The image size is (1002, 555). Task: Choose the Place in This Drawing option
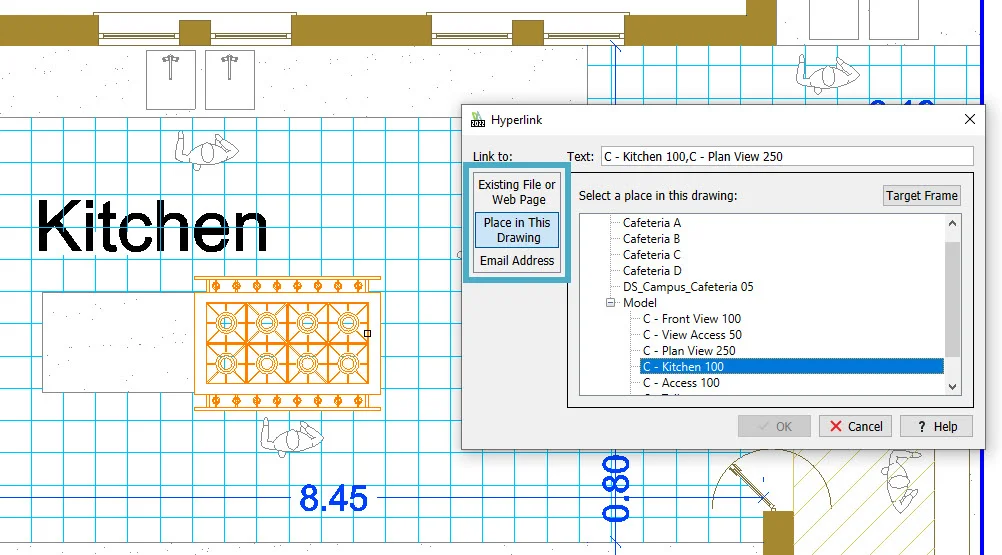[x=517, y=230]
